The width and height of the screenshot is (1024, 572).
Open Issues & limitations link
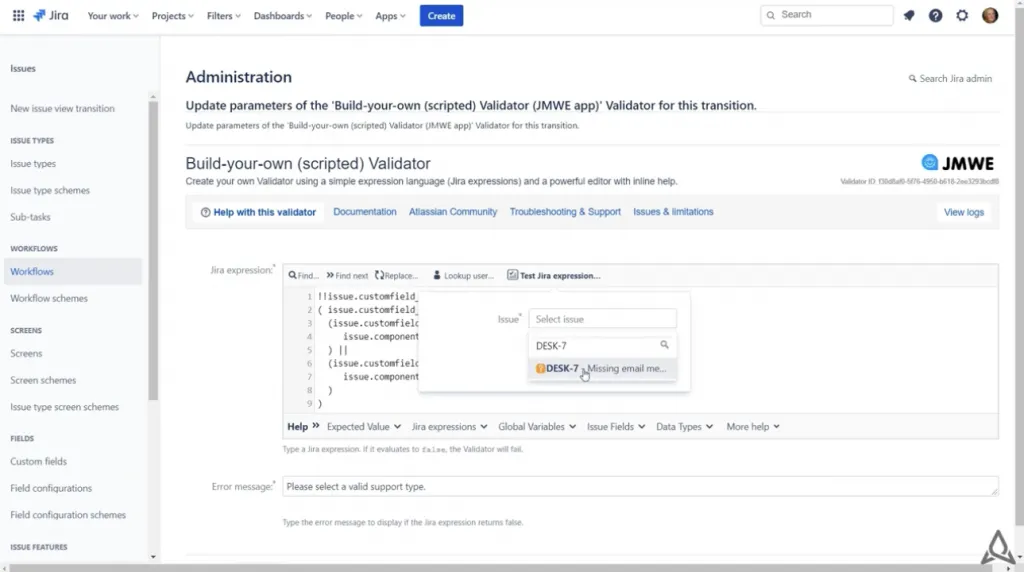[x=673, y=212]
